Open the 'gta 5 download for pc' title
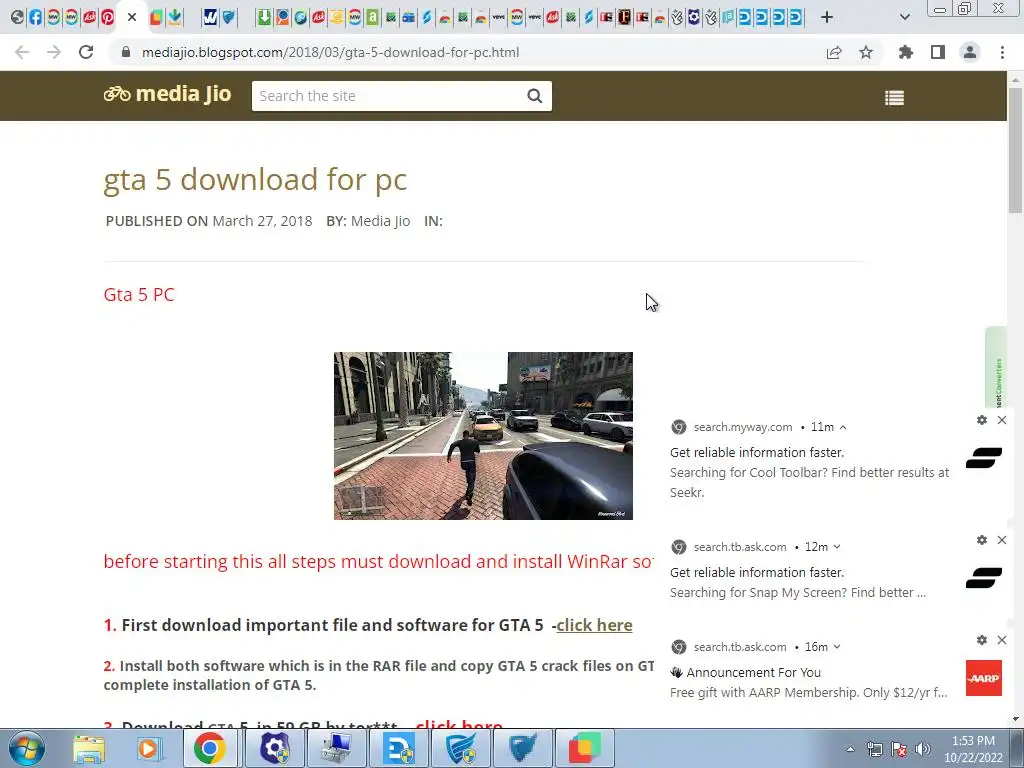The image size is (1024, 768). click(x=255, y=180)
